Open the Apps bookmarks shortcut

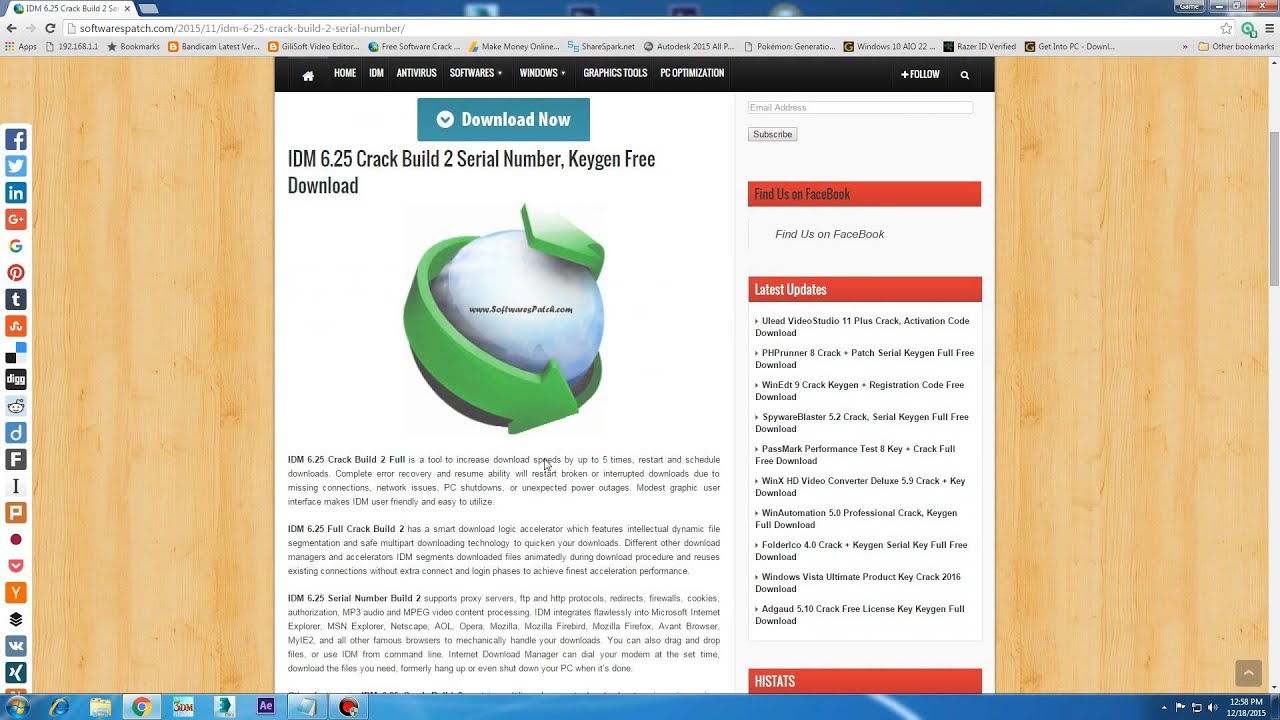21,46
